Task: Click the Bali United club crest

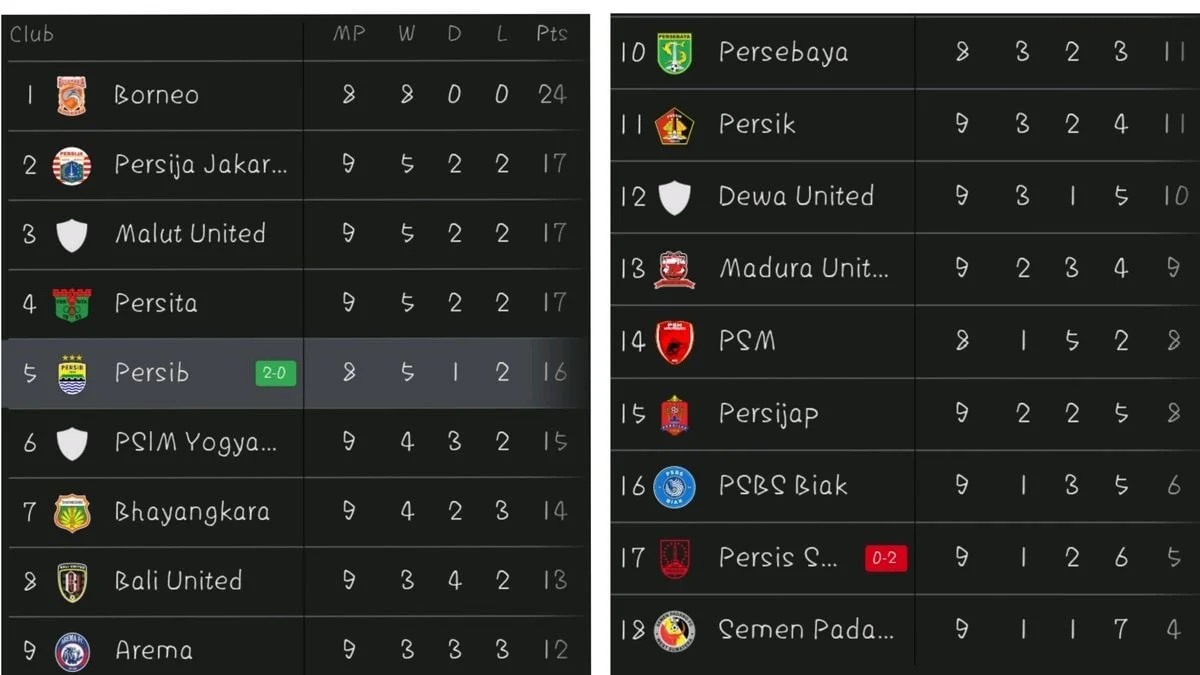Action: (71, 581)
